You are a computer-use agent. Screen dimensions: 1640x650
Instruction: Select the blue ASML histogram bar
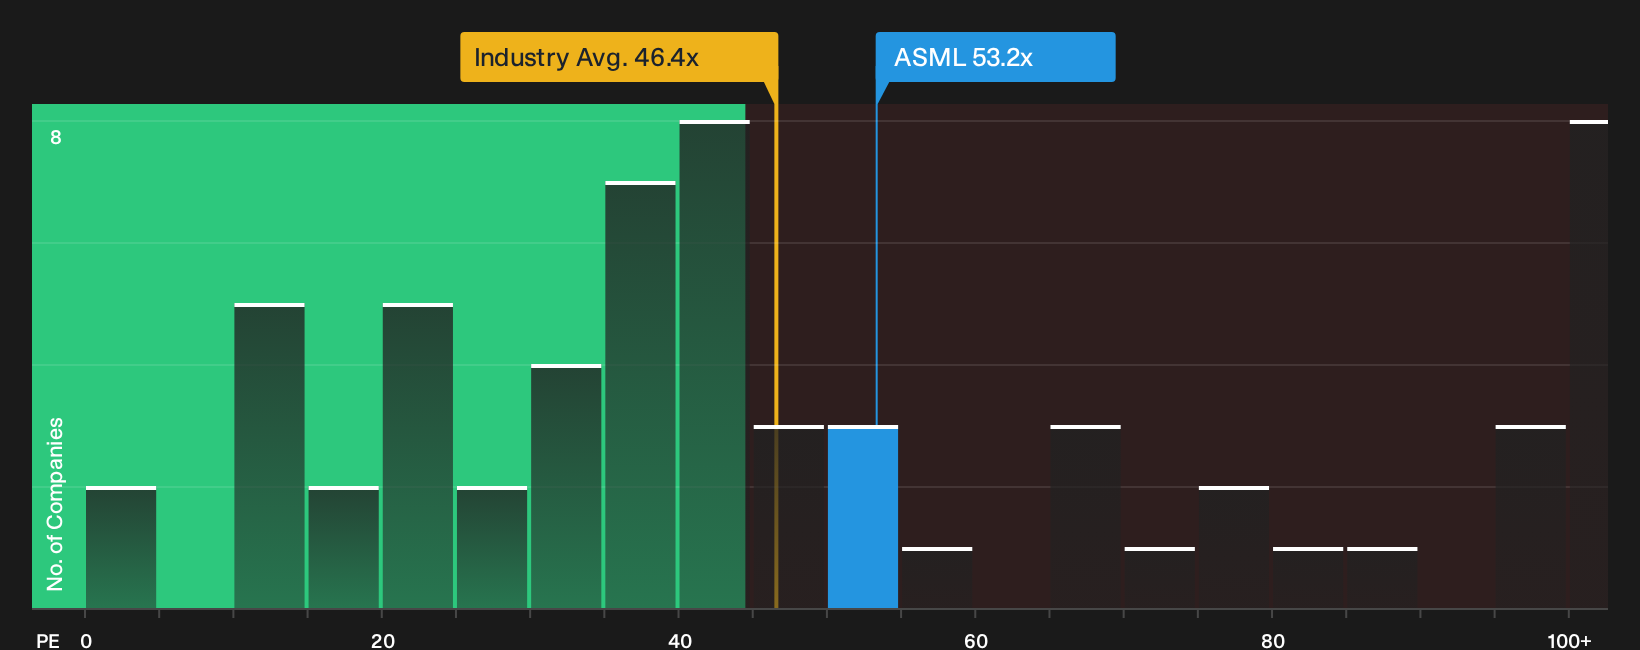[863, 517]
